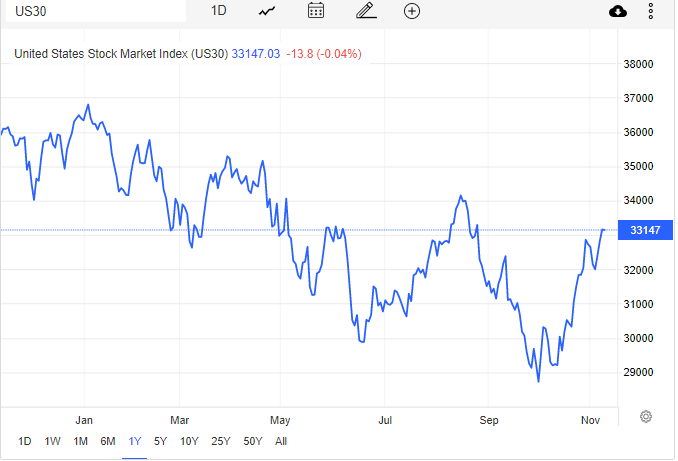The width and height of the screenshot is (678, 461).
Task: Switch to 6M time range
Action: click(x=108, y=441)
